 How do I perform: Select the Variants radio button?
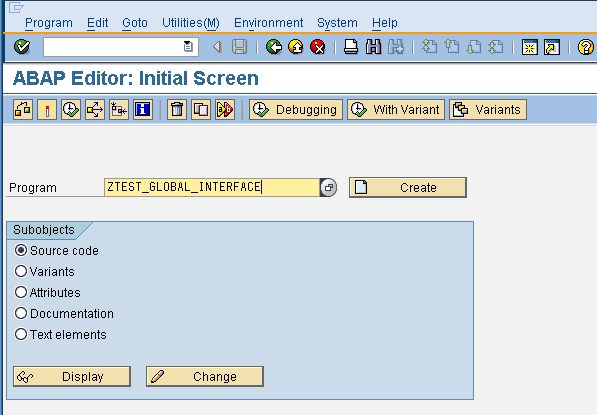[x=21, y=271]
